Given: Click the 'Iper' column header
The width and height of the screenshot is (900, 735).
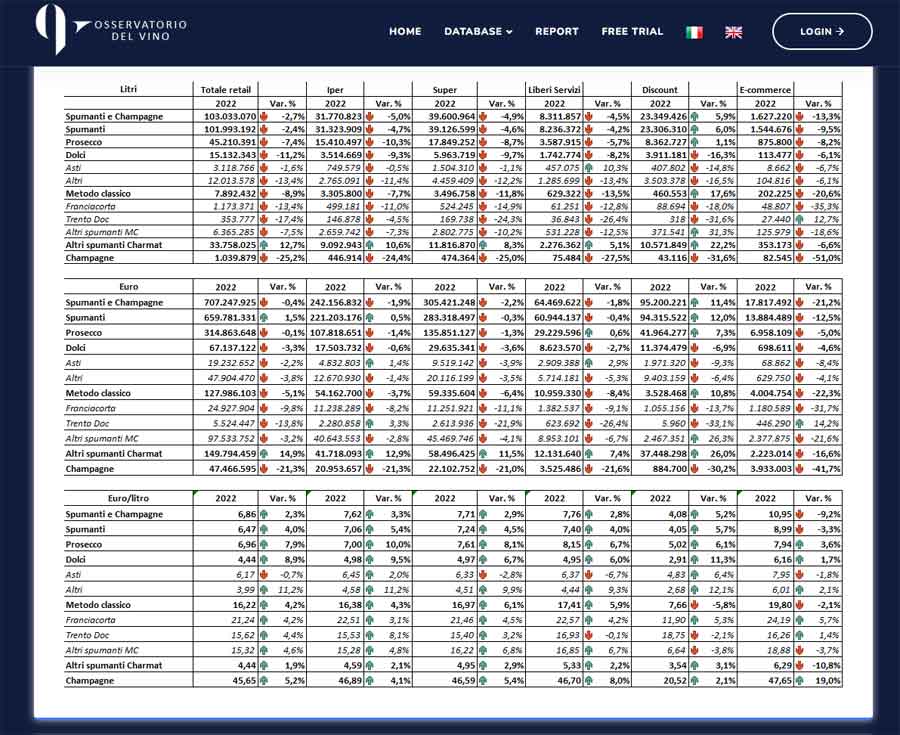Looking at the screenshot, I should click(335, 90).
